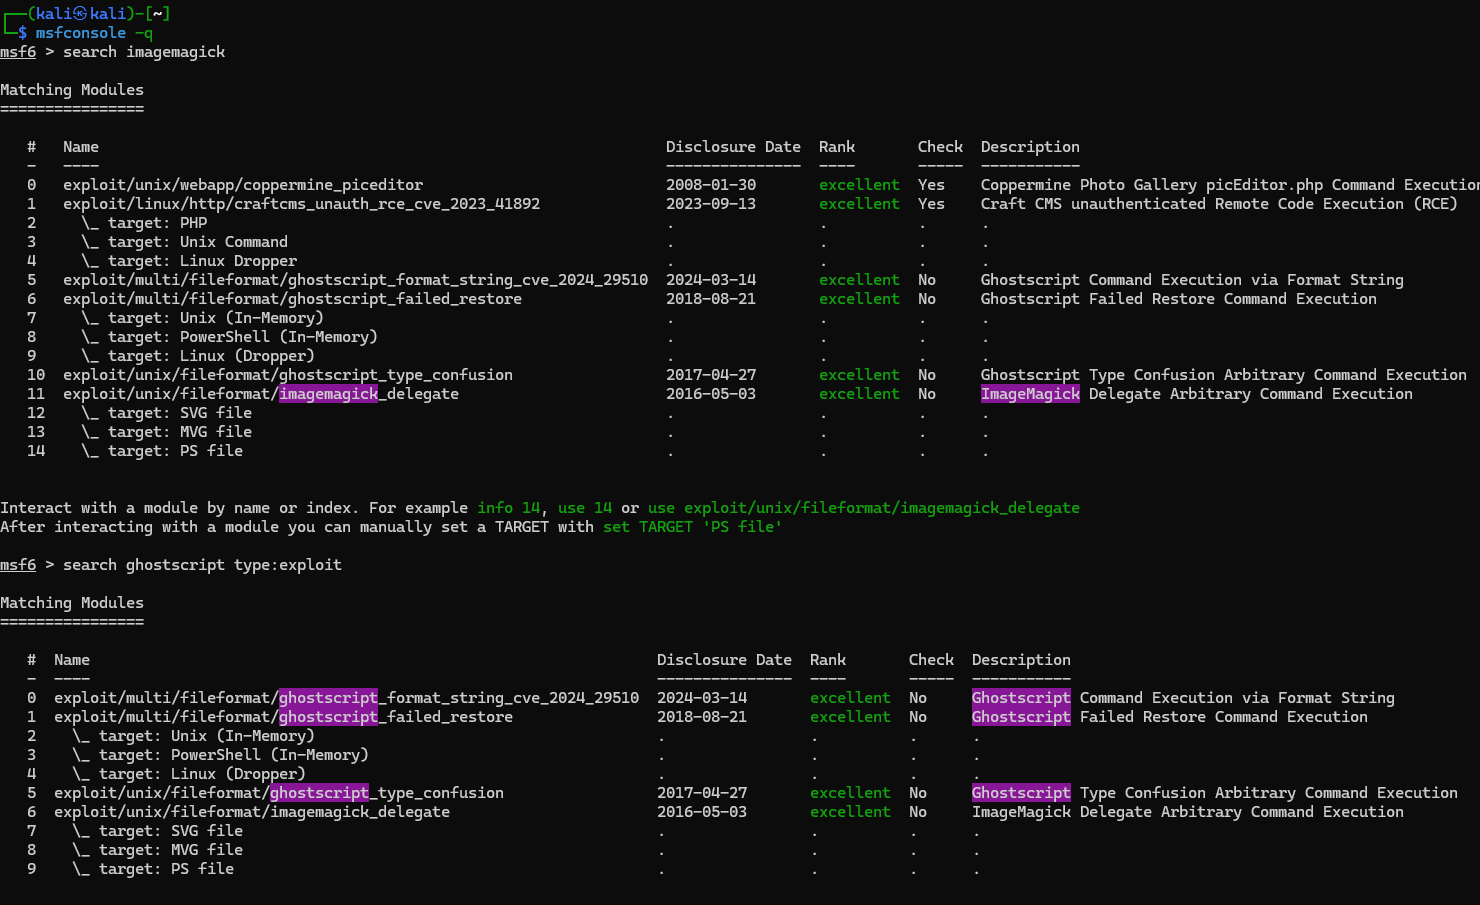The height and width of the screenshot is (905, 1480).
Task: Click first 'Matching Modules' heading
Action: tap(72, 90)
